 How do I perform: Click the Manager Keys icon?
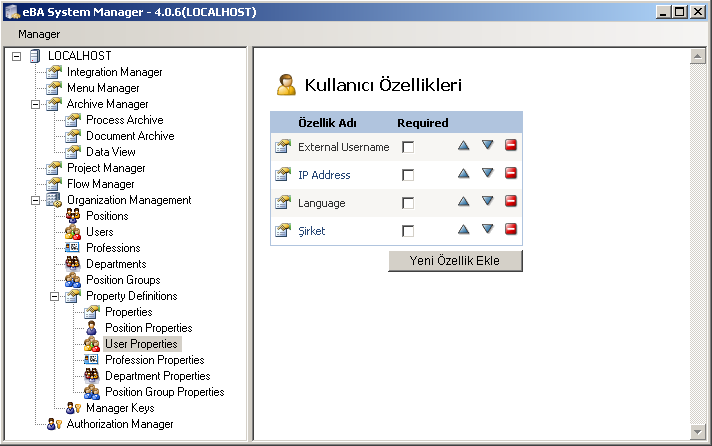click(74, 408)
